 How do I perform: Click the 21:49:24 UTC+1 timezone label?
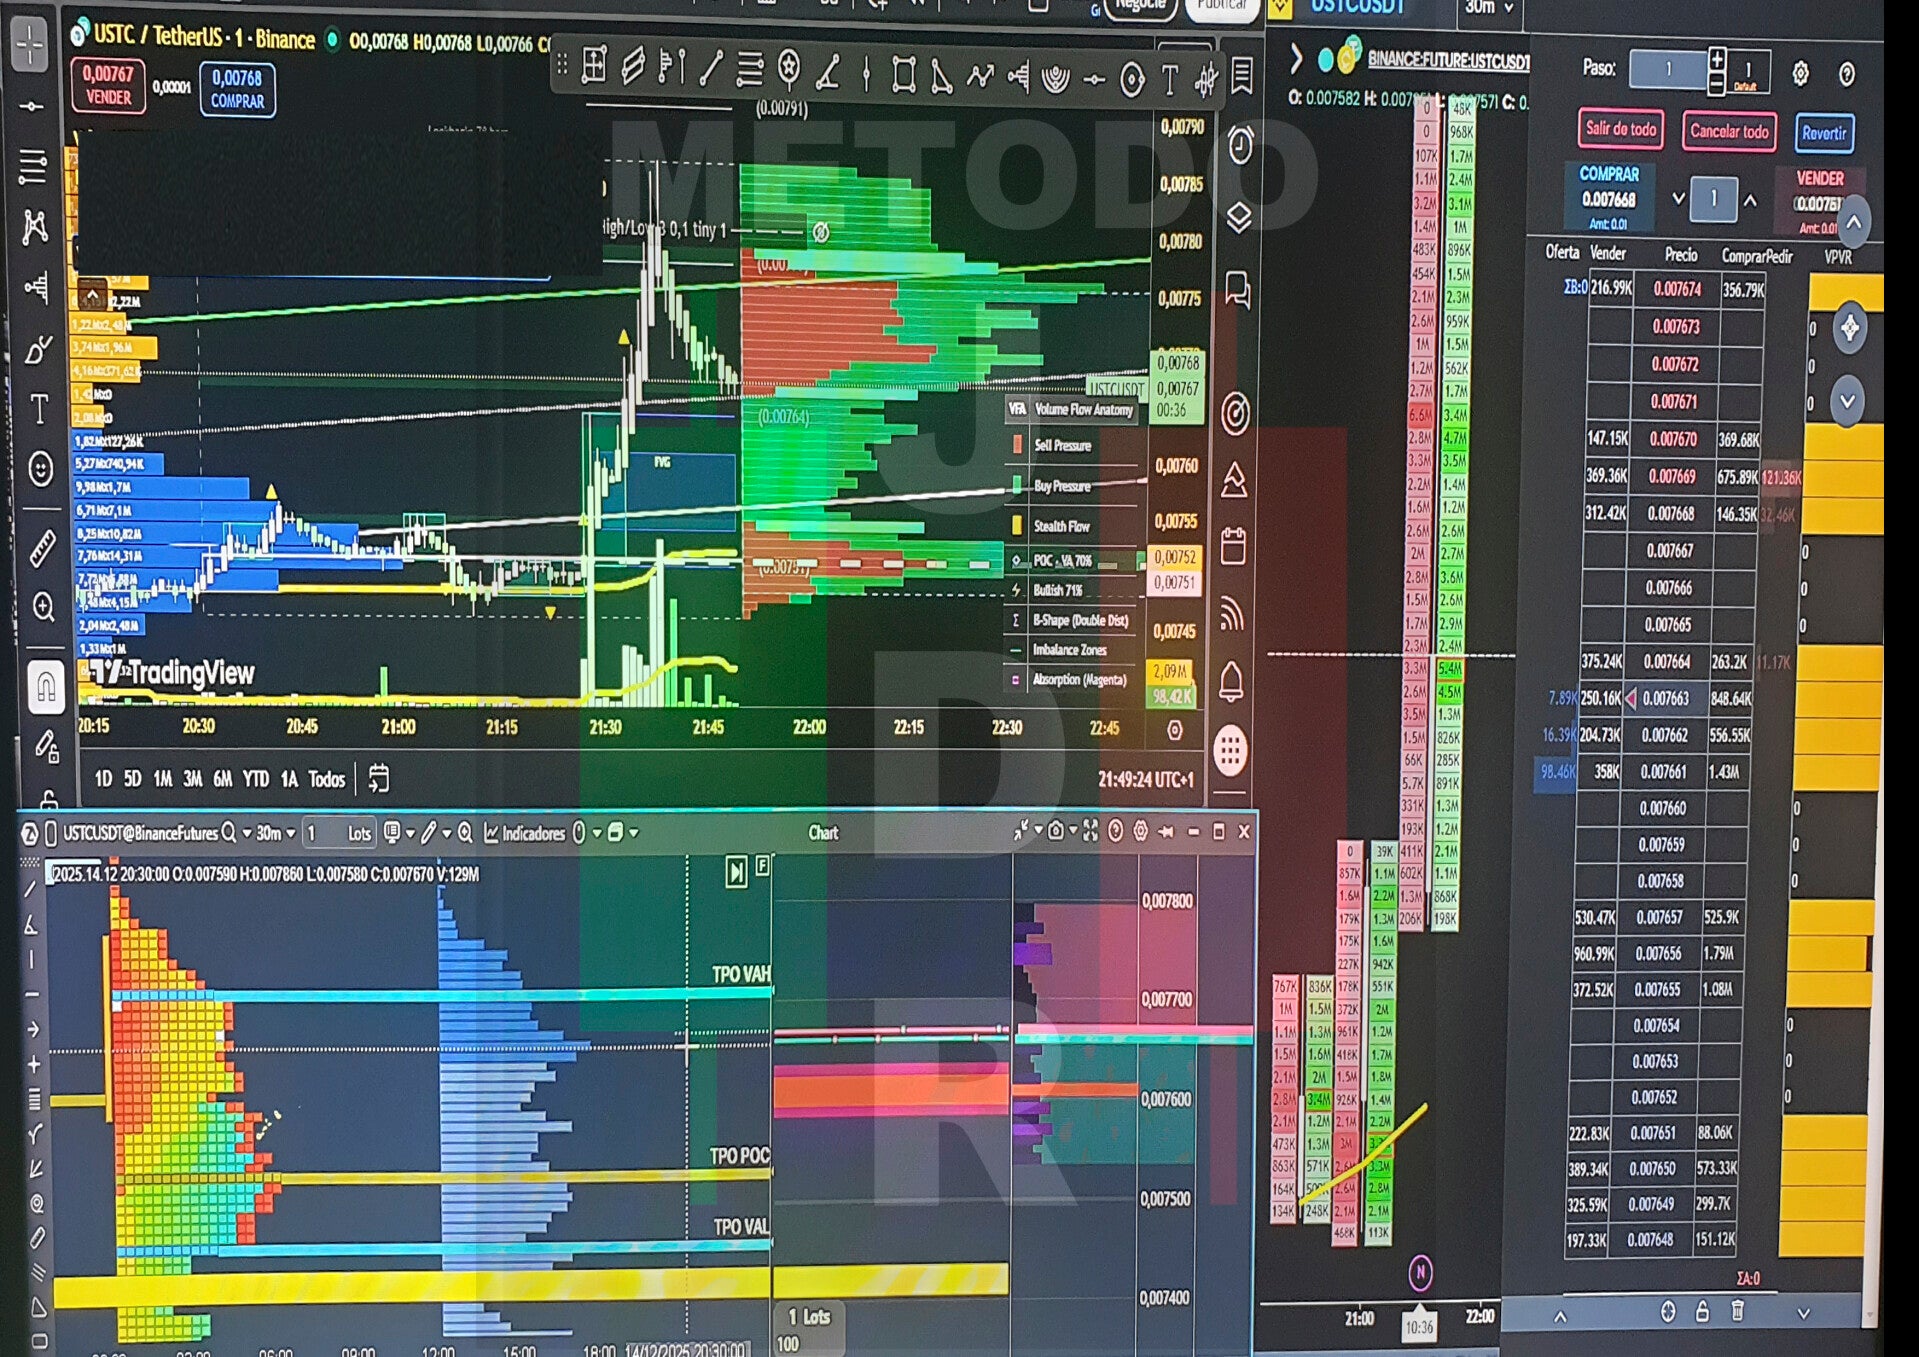(1146, 780)
